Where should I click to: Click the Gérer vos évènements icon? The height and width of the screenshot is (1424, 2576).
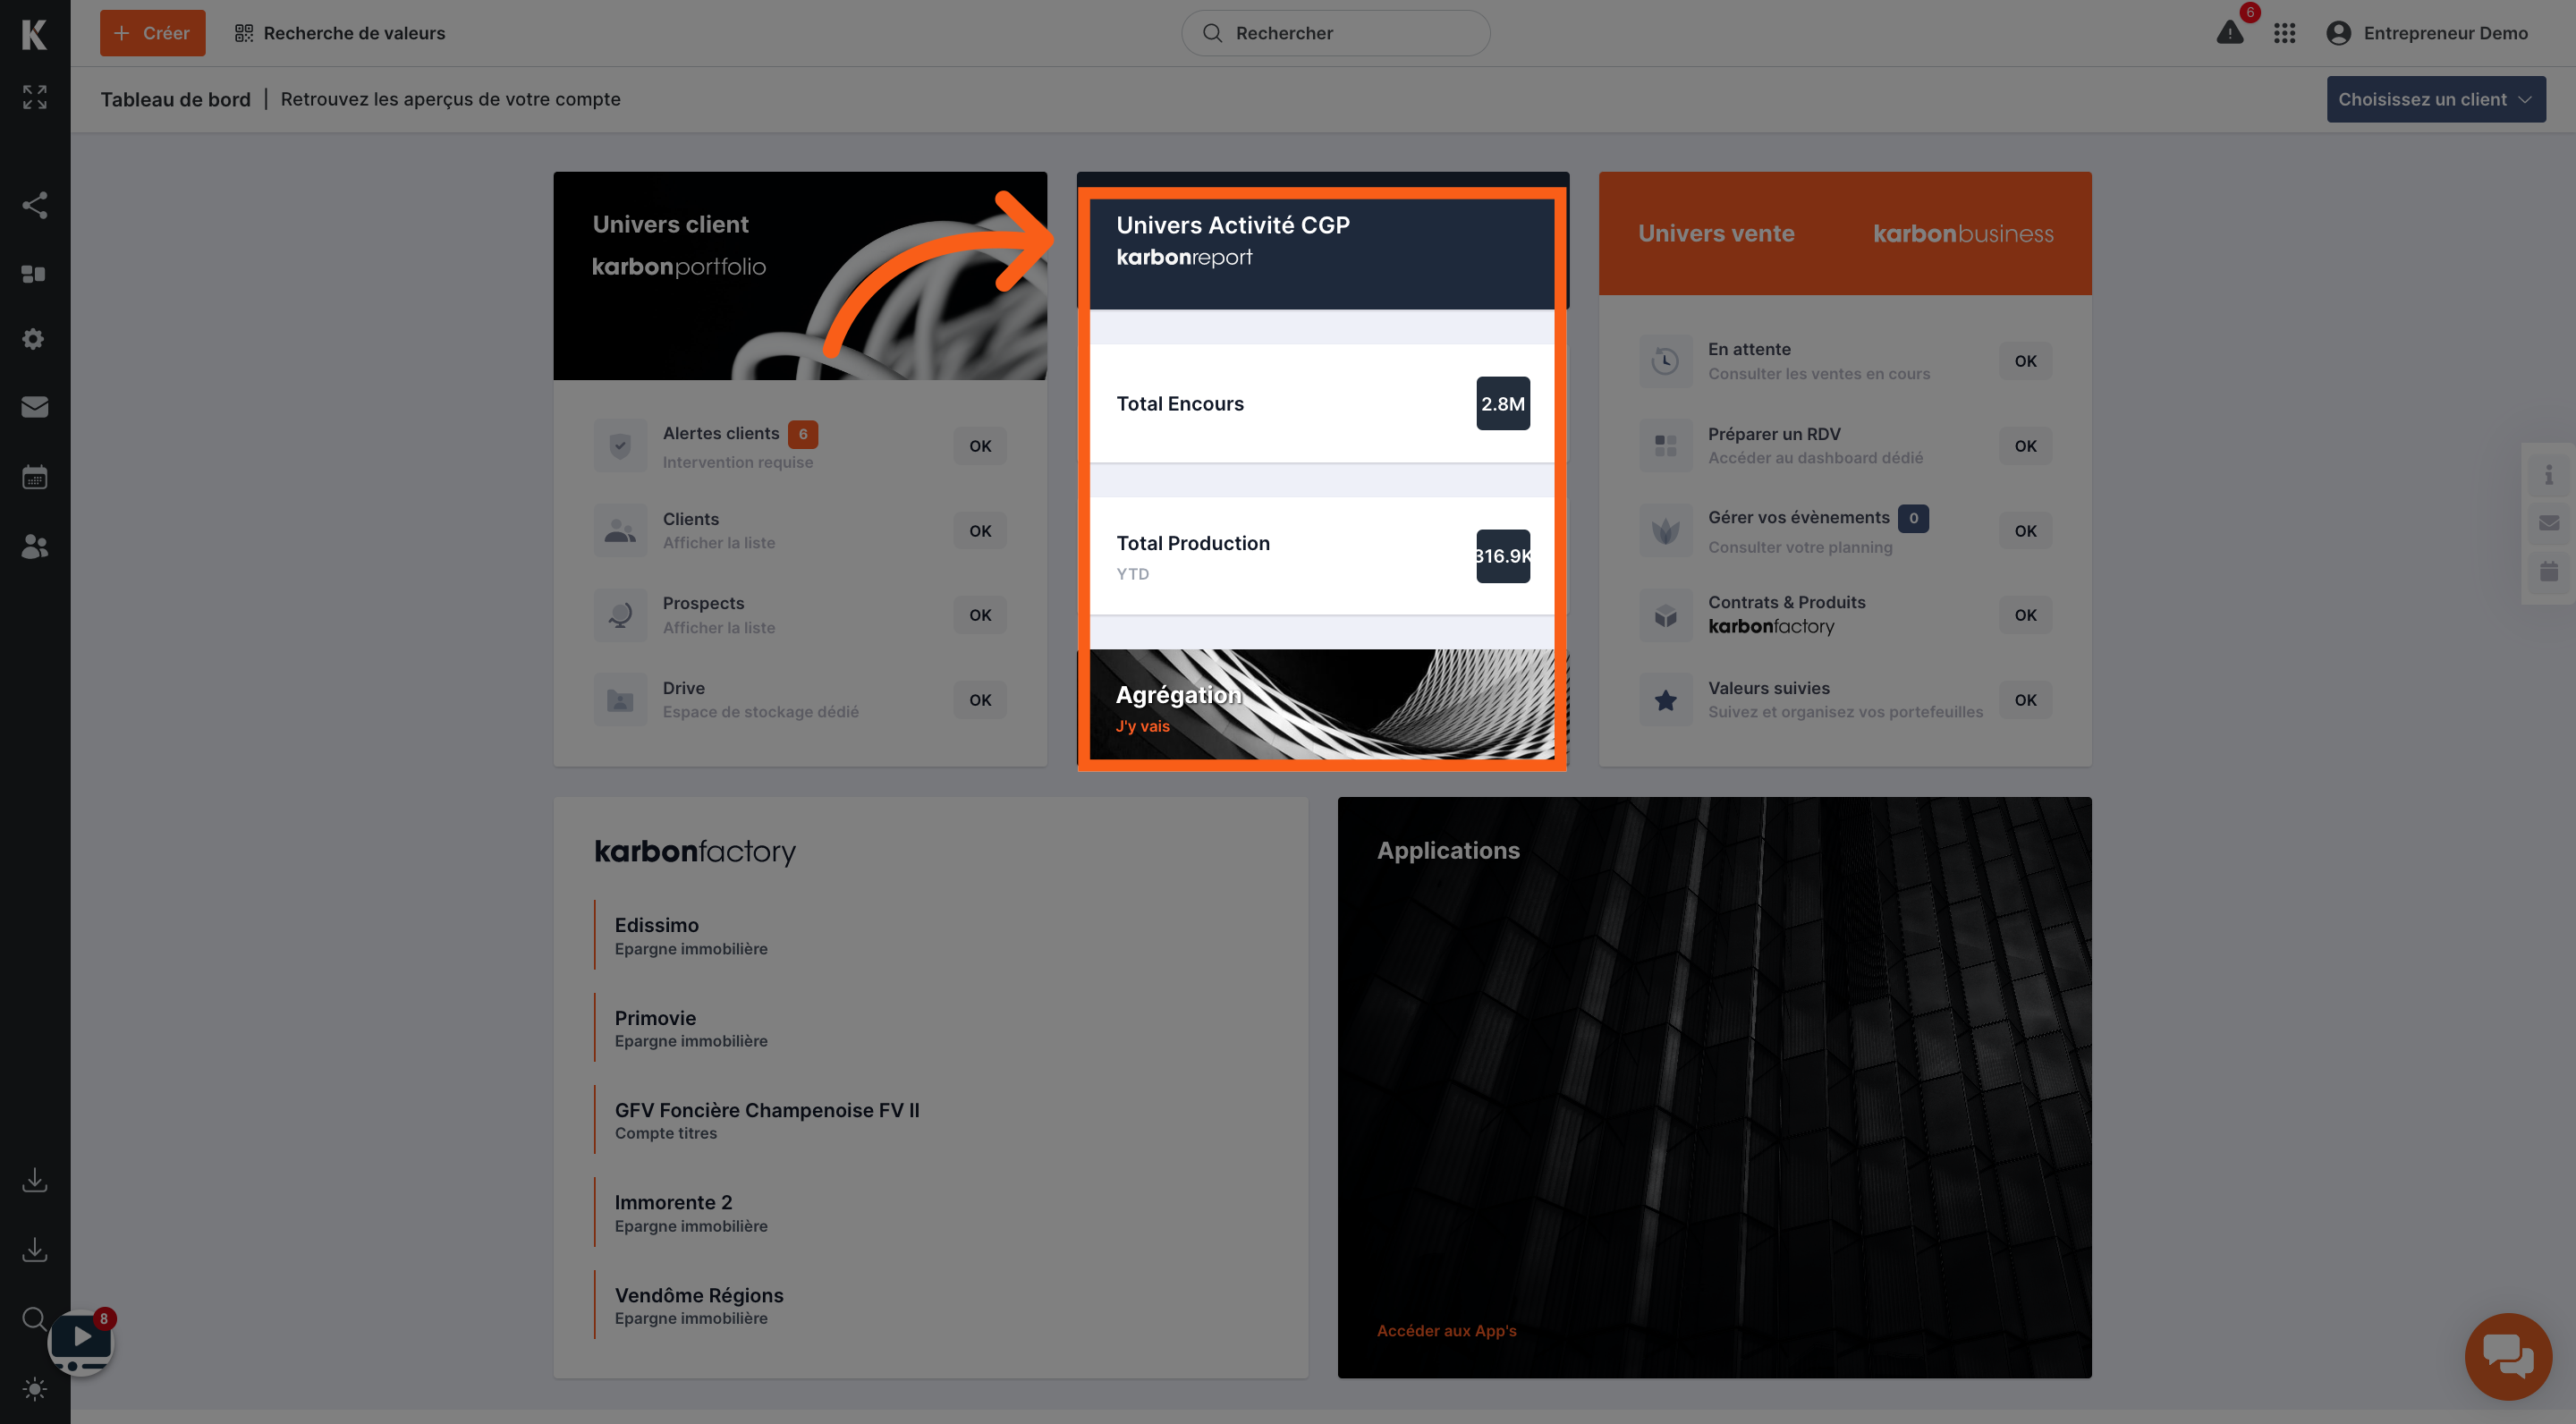(x=1665, y=530)
